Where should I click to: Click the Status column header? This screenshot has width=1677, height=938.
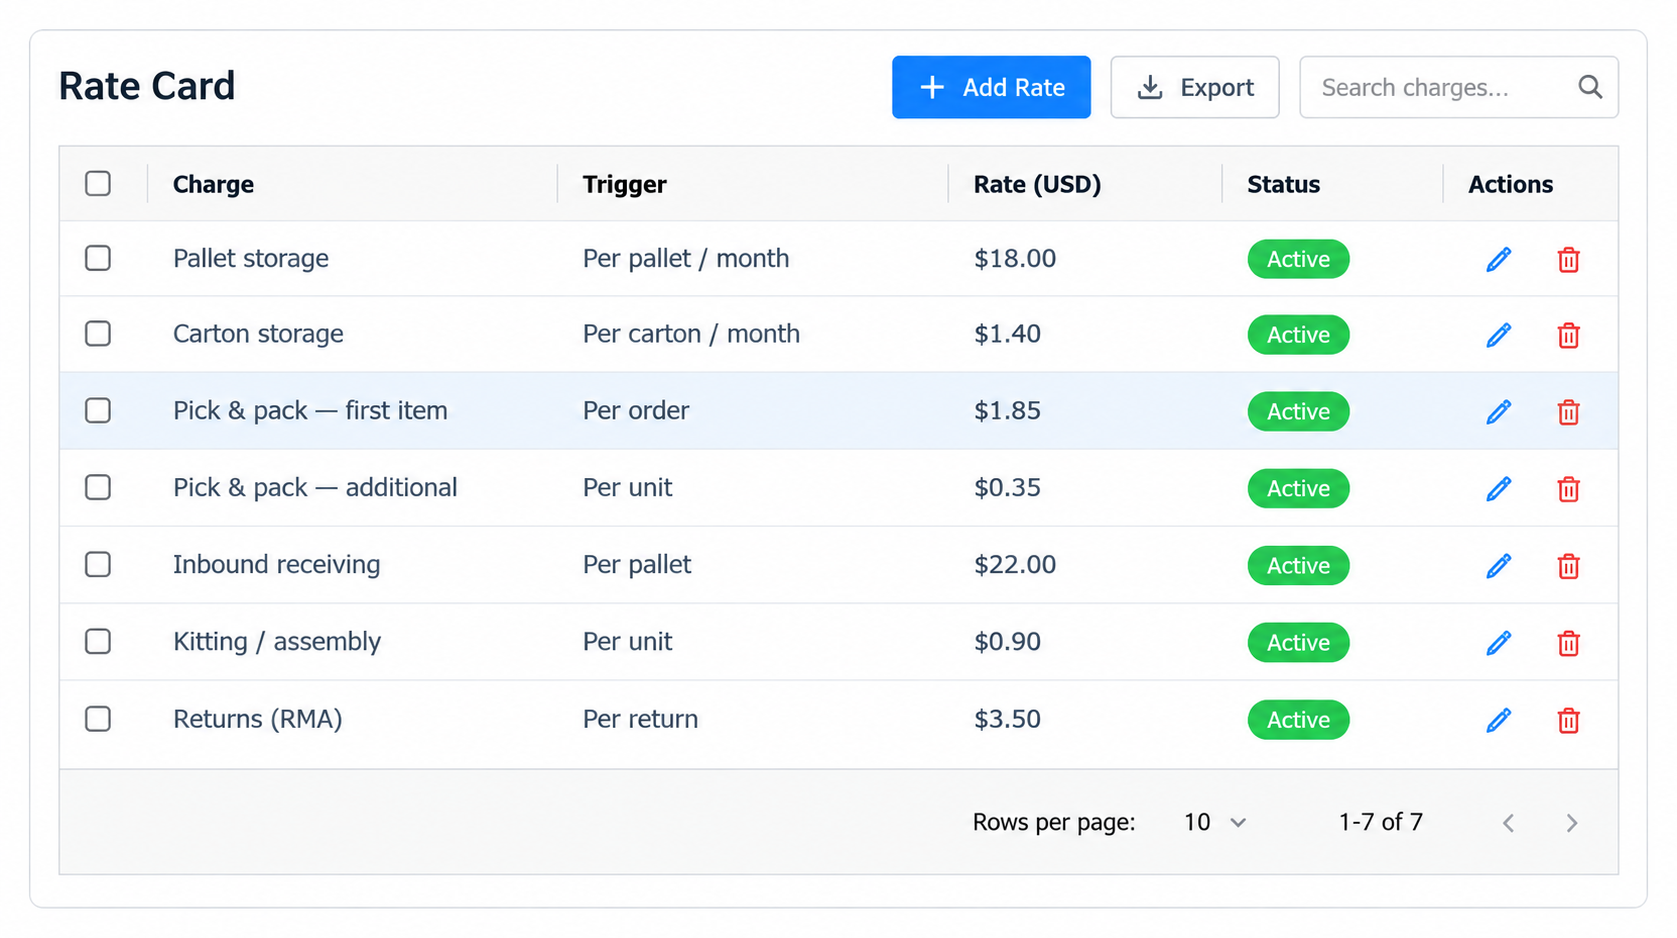point(1283,184)
